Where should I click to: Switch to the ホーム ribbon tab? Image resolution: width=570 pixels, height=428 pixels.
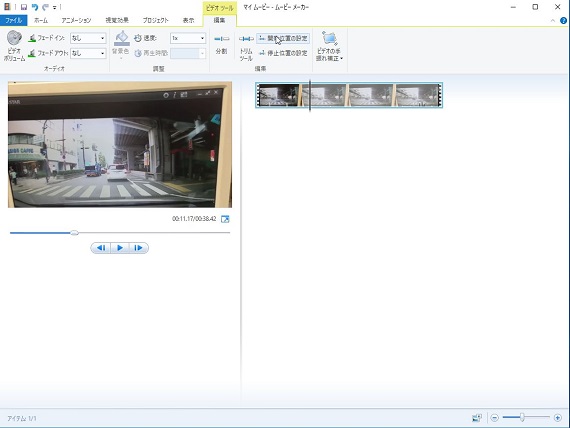[41, 20]
